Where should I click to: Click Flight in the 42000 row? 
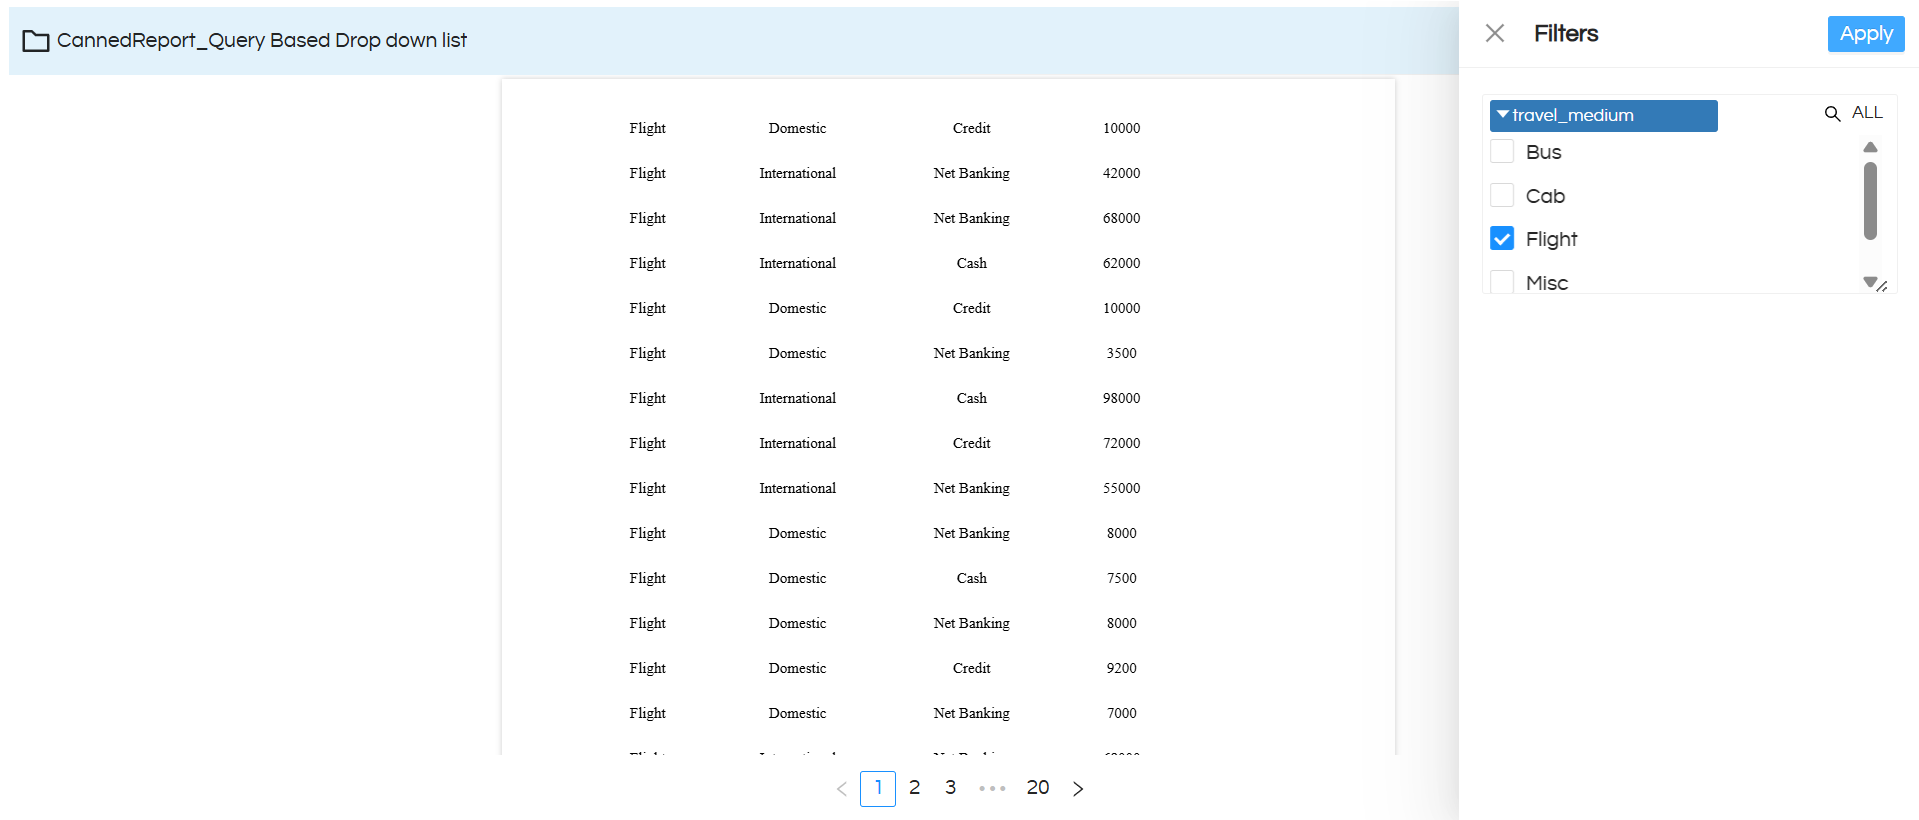pos(647,173)
